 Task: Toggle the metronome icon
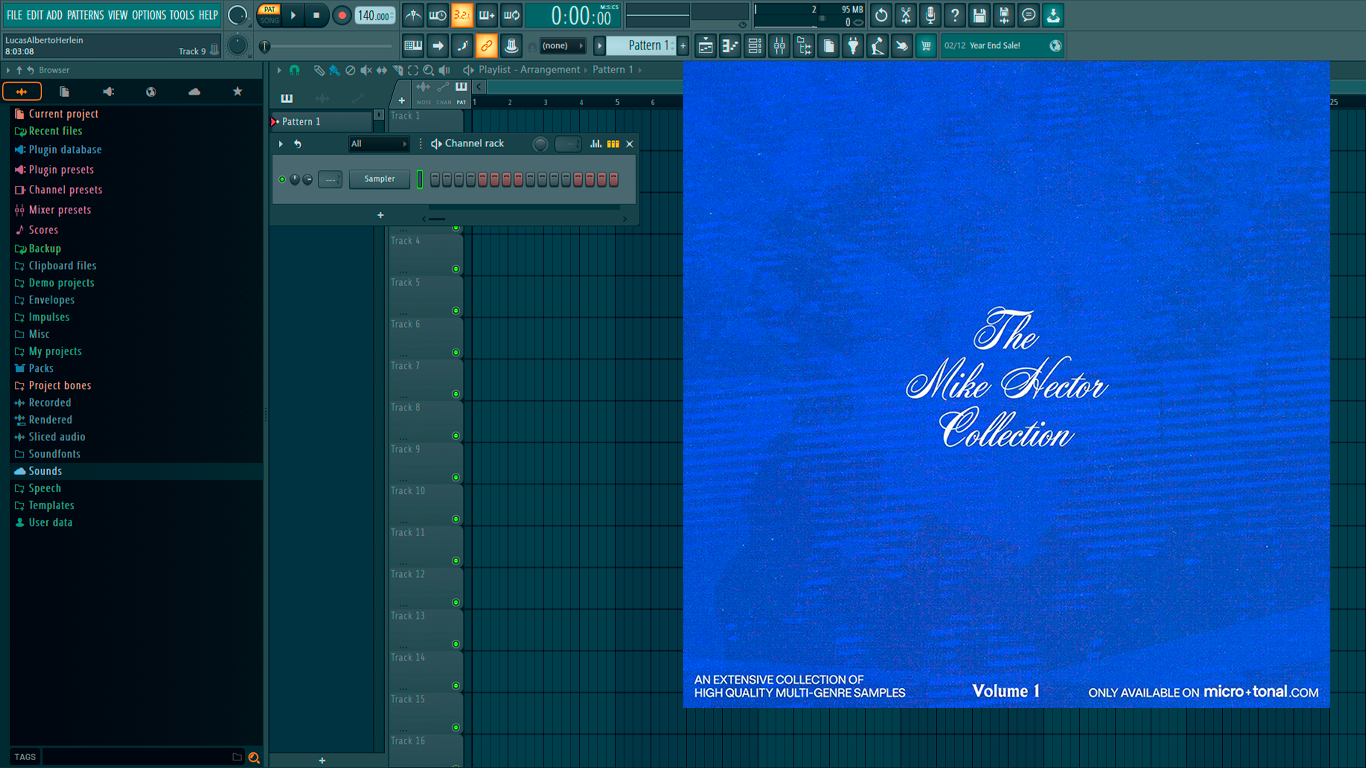coord(413,15)
